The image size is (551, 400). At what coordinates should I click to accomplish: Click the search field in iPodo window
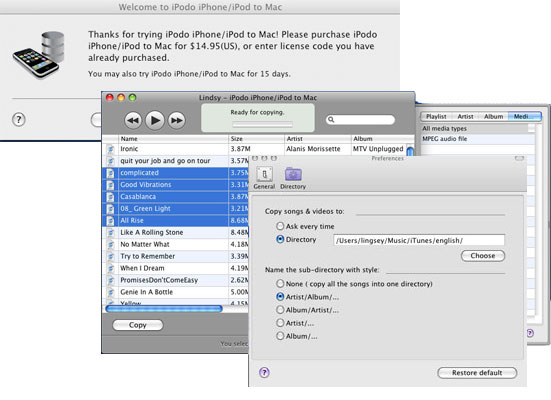(360, 120)
